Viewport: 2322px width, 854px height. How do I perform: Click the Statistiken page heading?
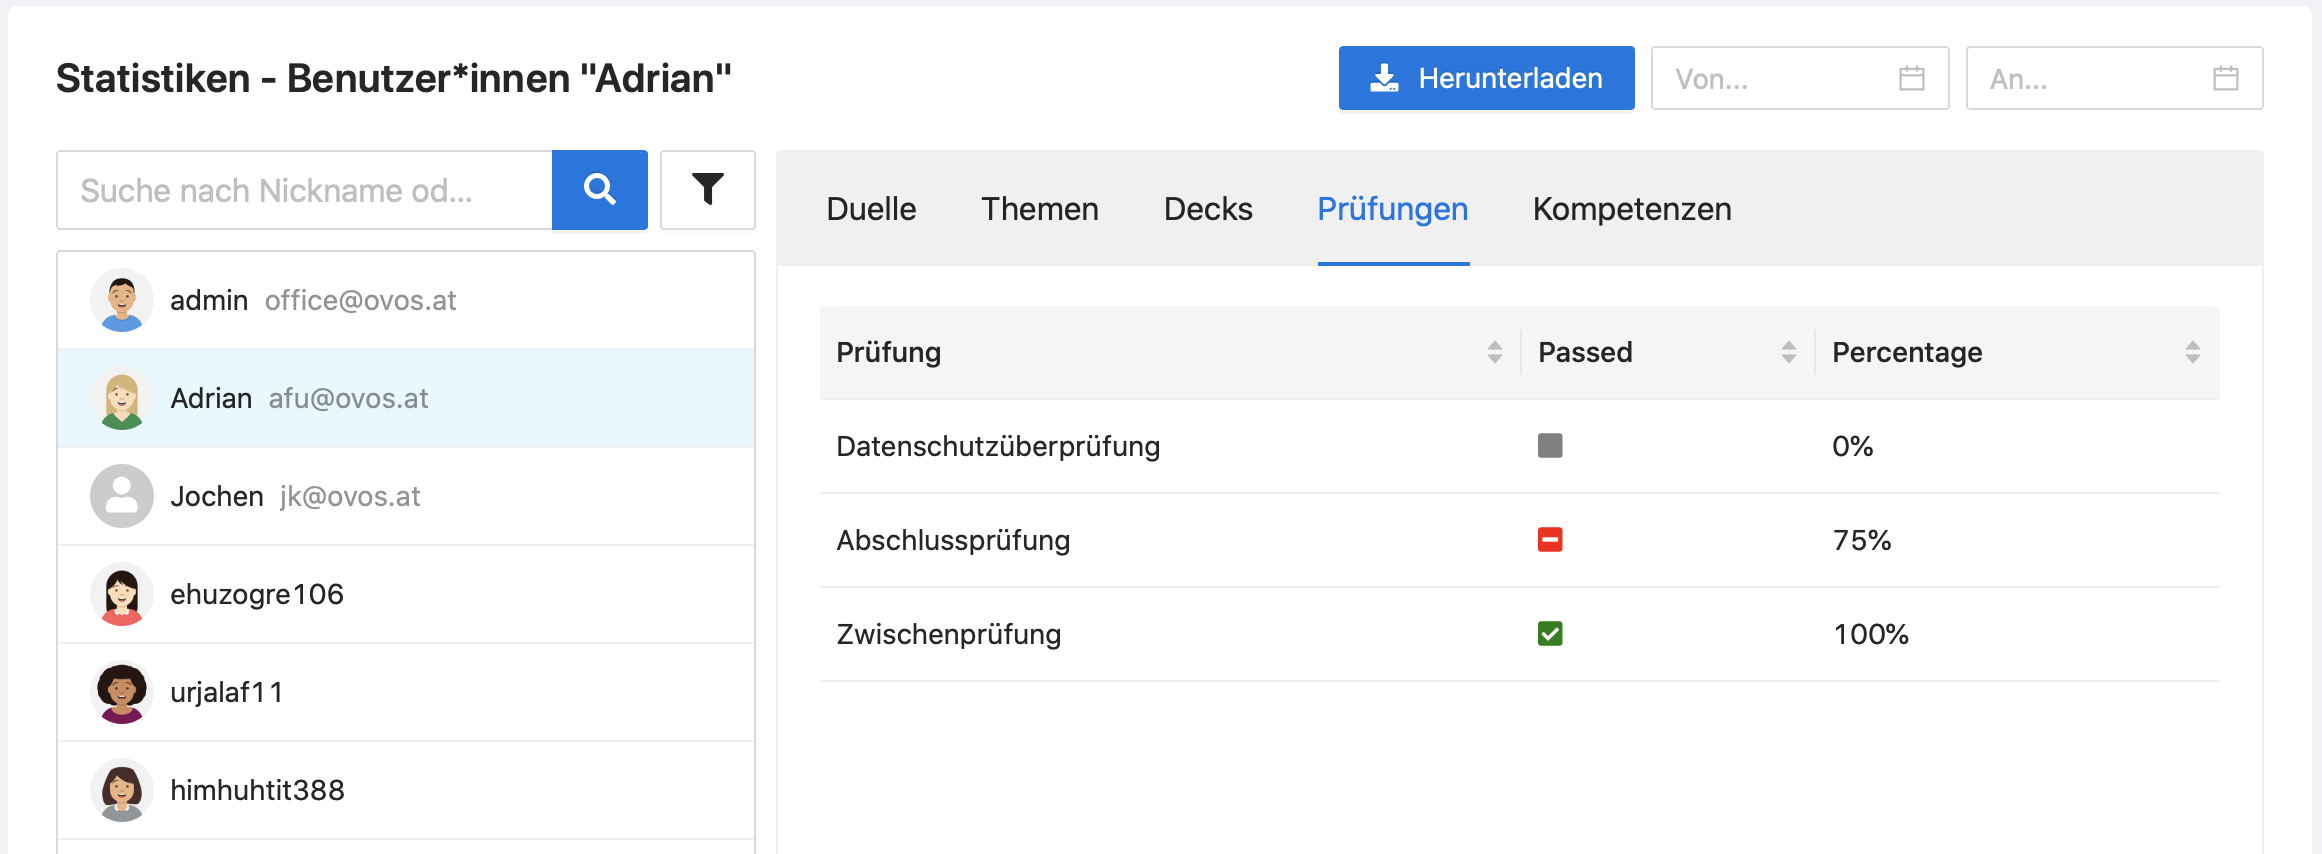394,78
